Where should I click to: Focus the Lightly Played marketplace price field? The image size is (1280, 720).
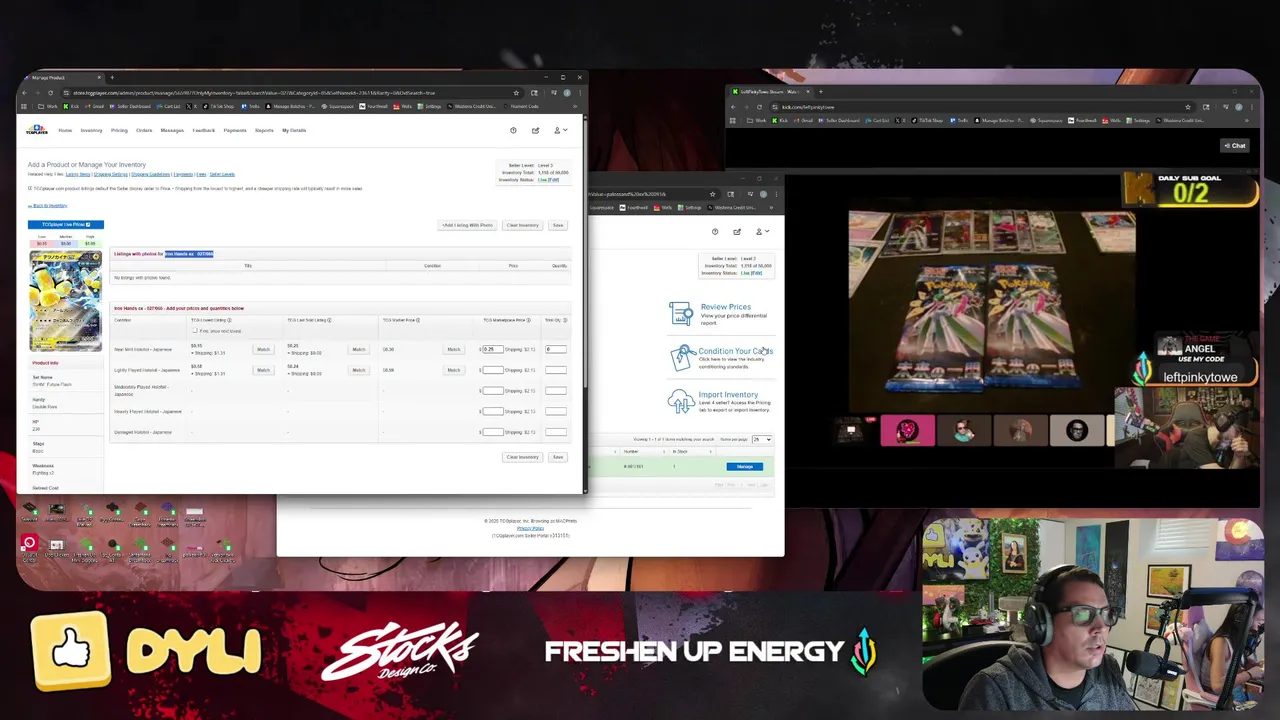pyautogui.click(x=493, y=370)
